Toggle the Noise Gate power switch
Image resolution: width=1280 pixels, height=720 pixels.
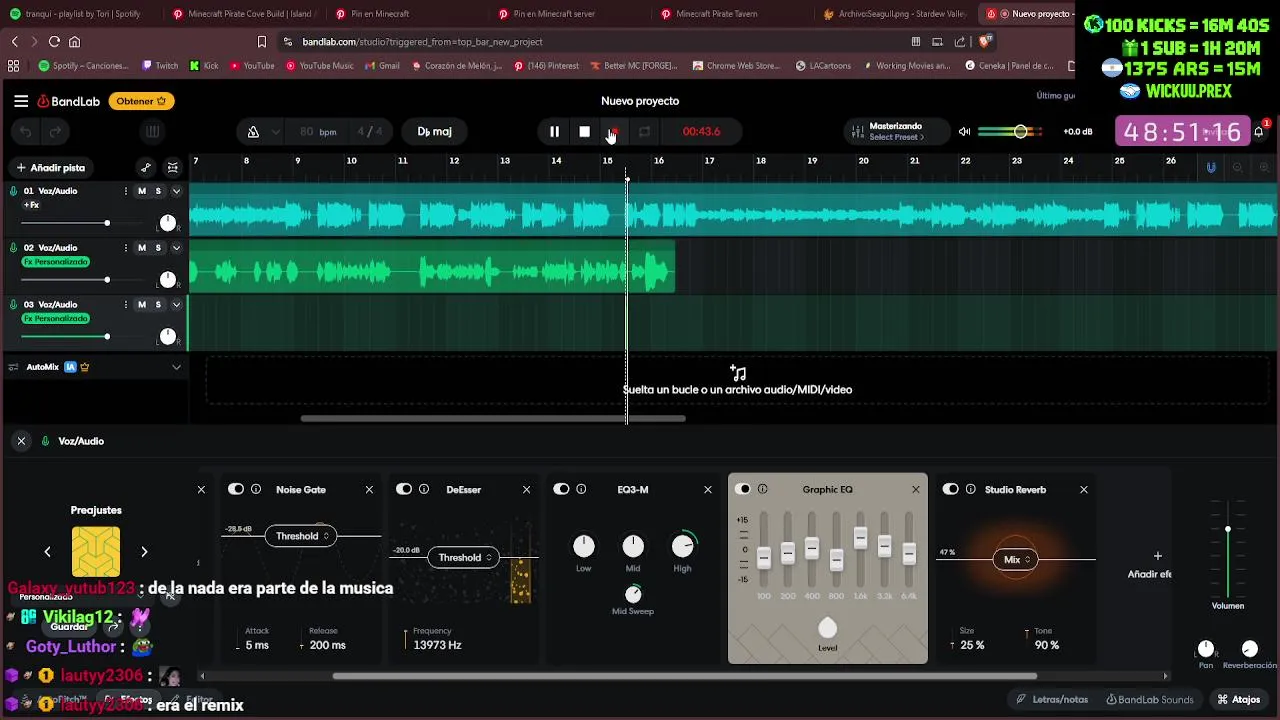click(236, 489)
